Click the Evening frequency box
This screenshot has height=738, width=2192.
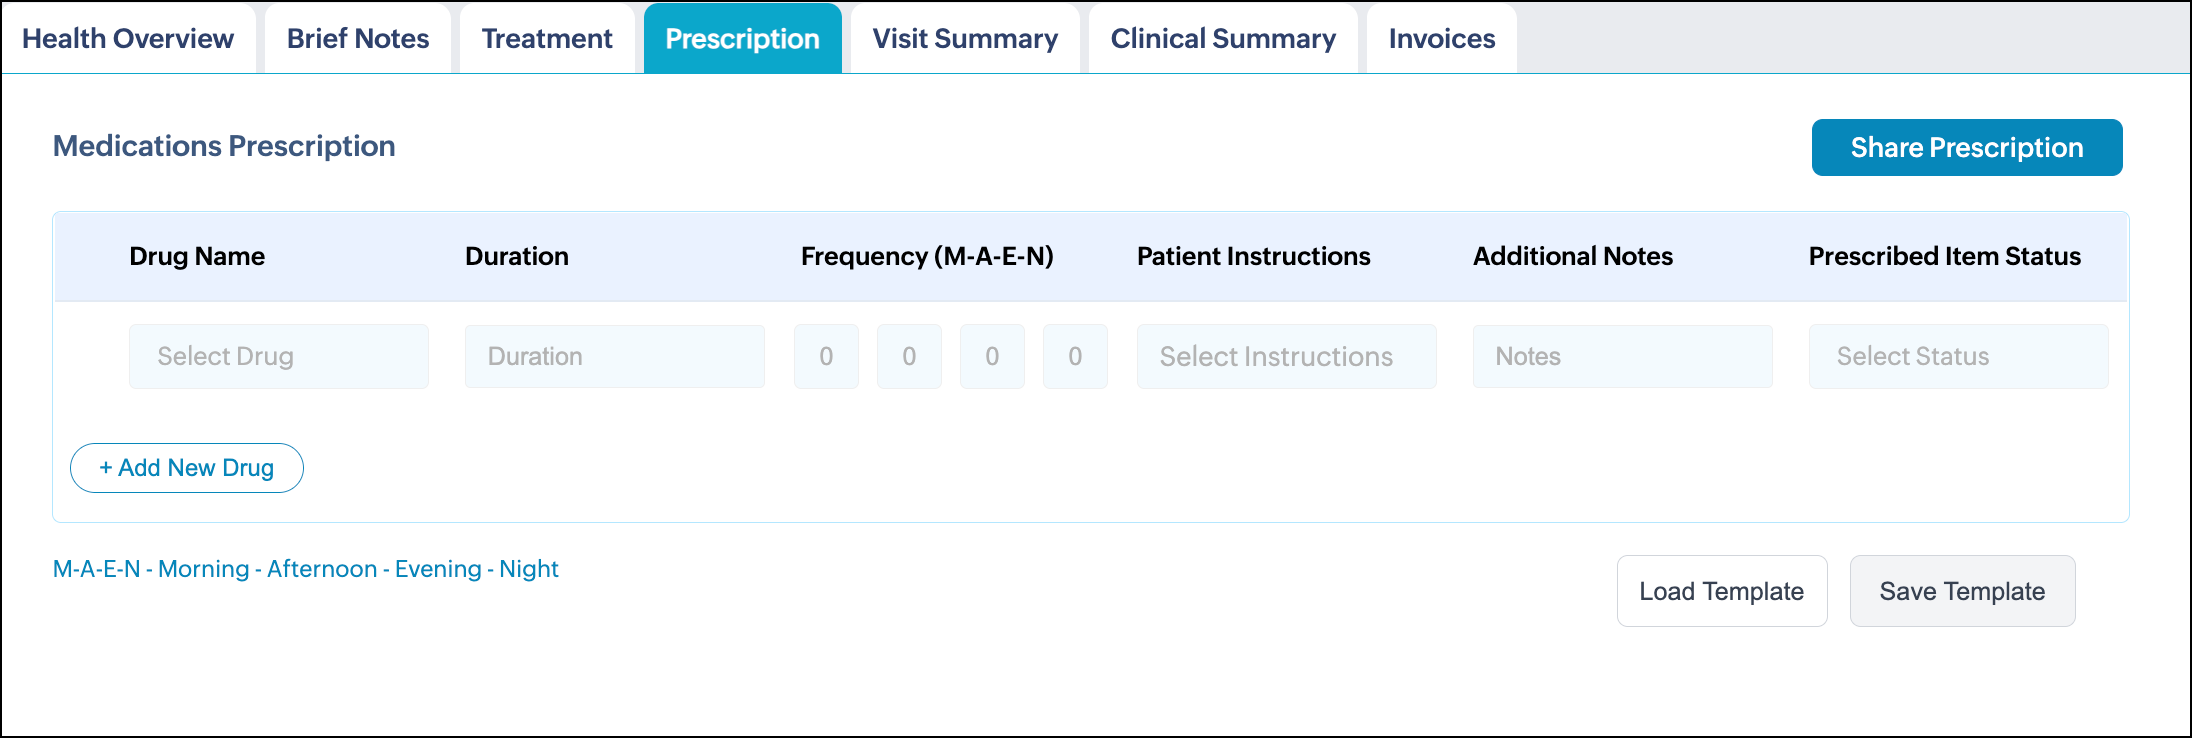(992, 357)
